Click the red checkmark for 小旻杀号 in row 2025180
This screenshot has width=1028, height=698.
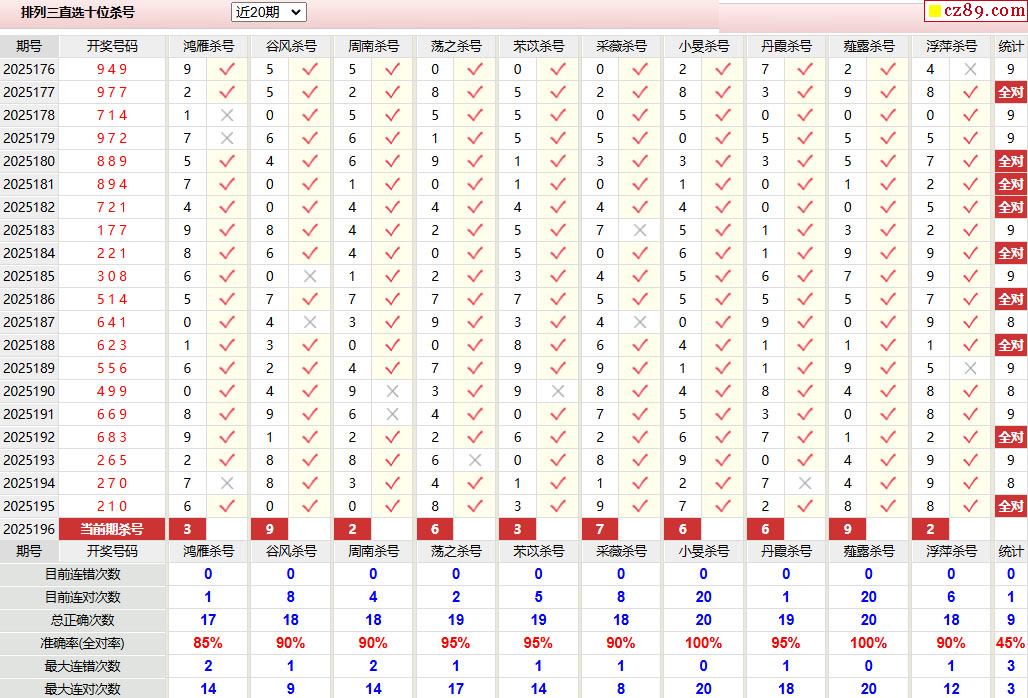pos(722,161)
